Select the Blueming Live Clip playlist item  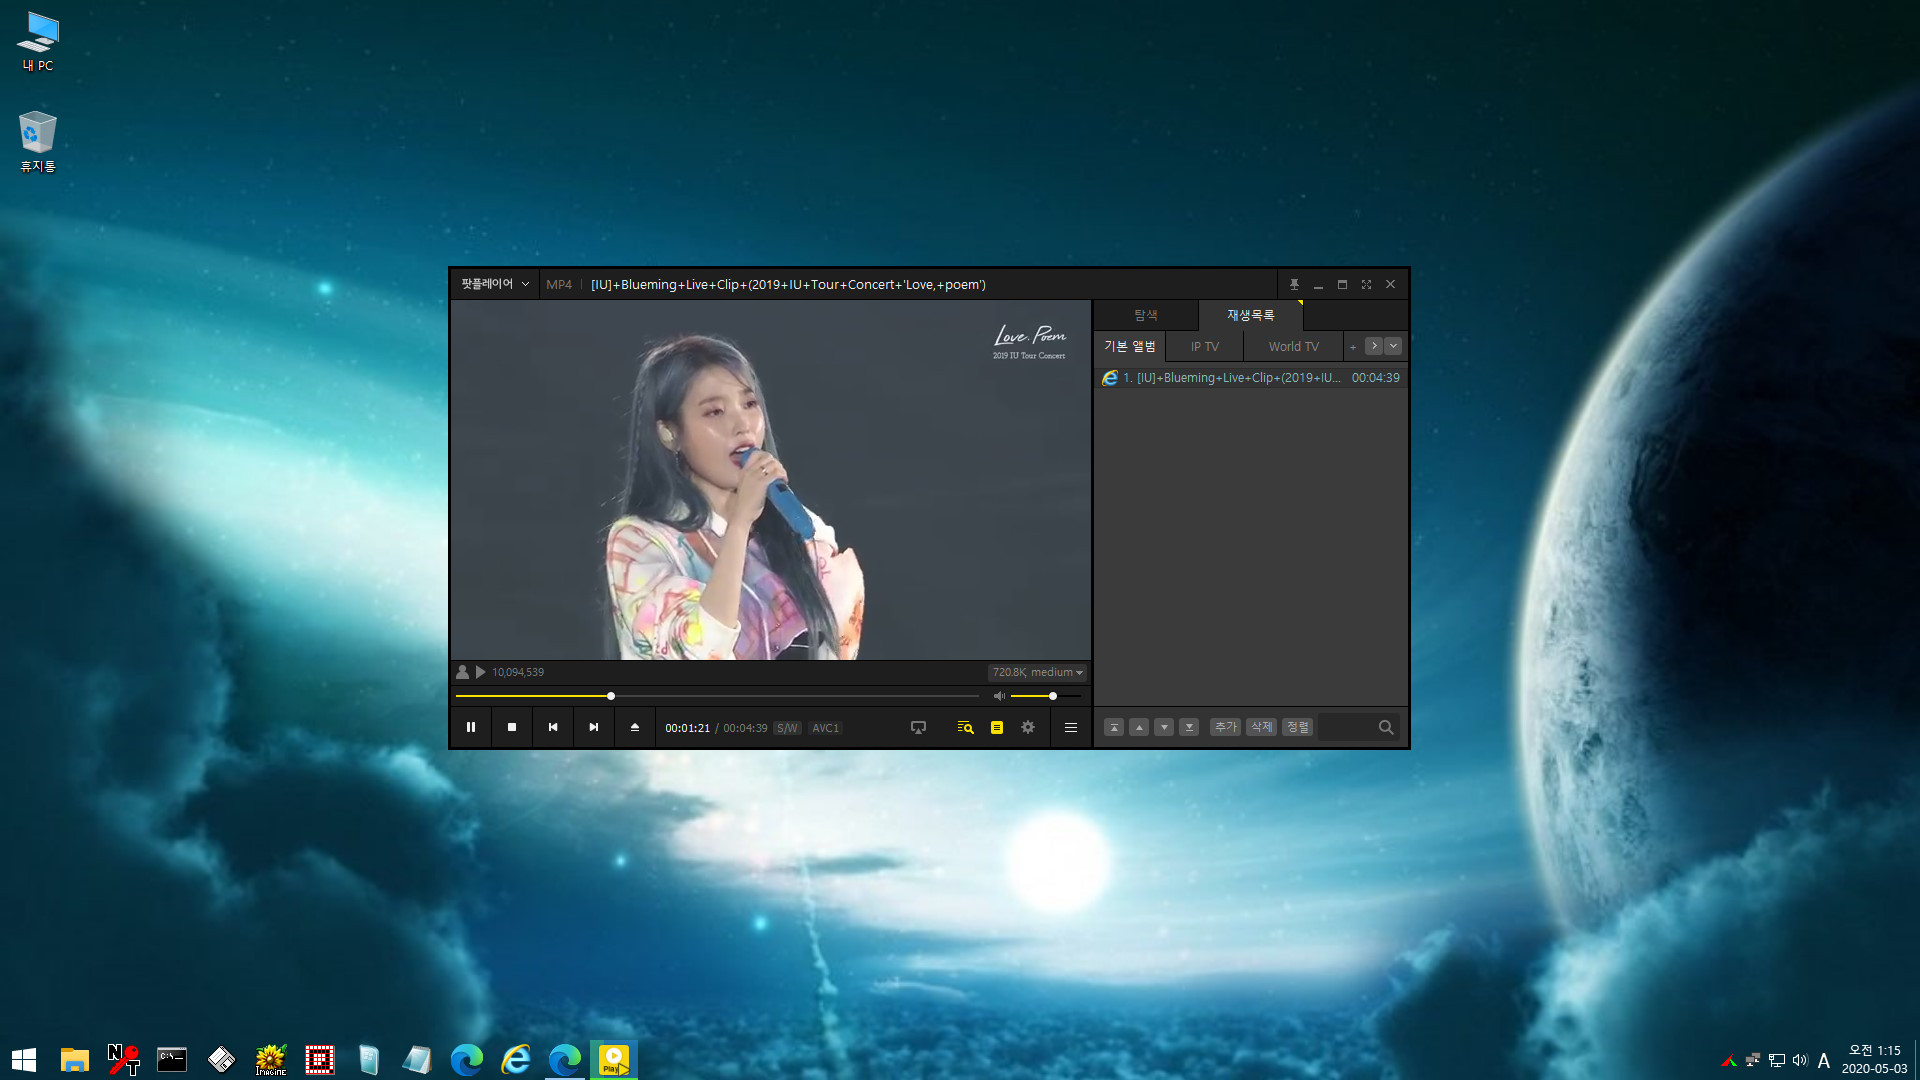[x=1251, y=377]
